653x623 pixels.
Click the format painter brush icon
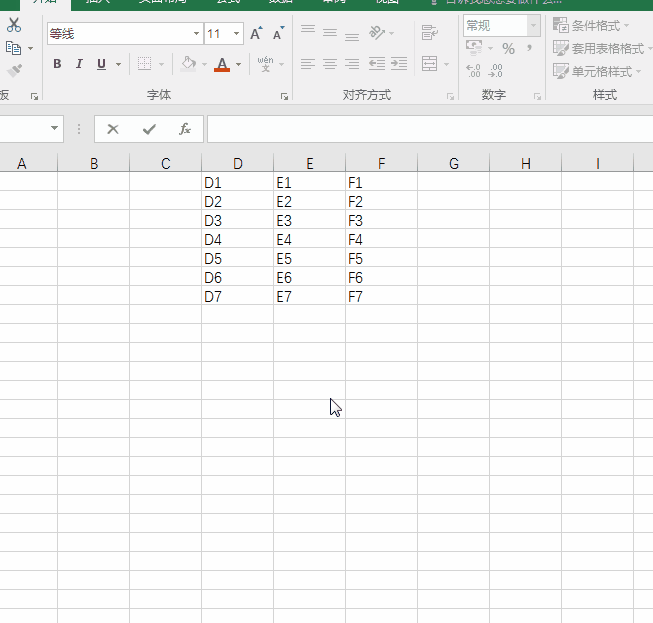pyautogui.click(x=14, y=70)
